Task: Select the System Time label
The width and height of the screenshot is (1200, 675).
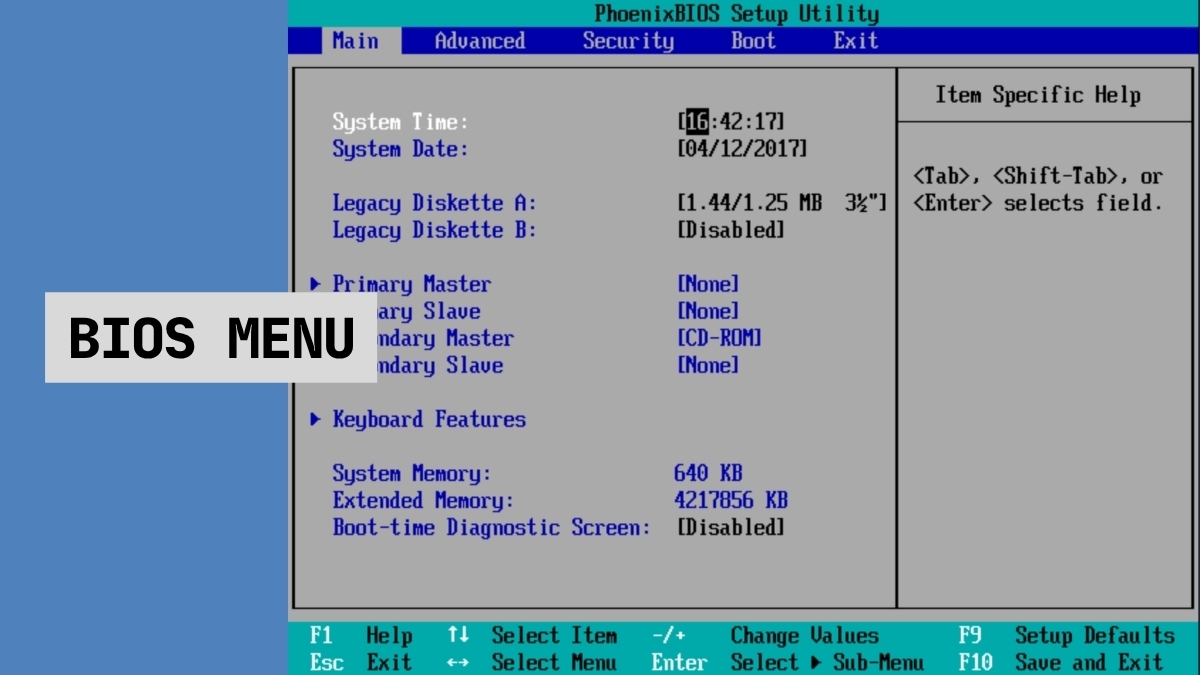Action: 400,122
